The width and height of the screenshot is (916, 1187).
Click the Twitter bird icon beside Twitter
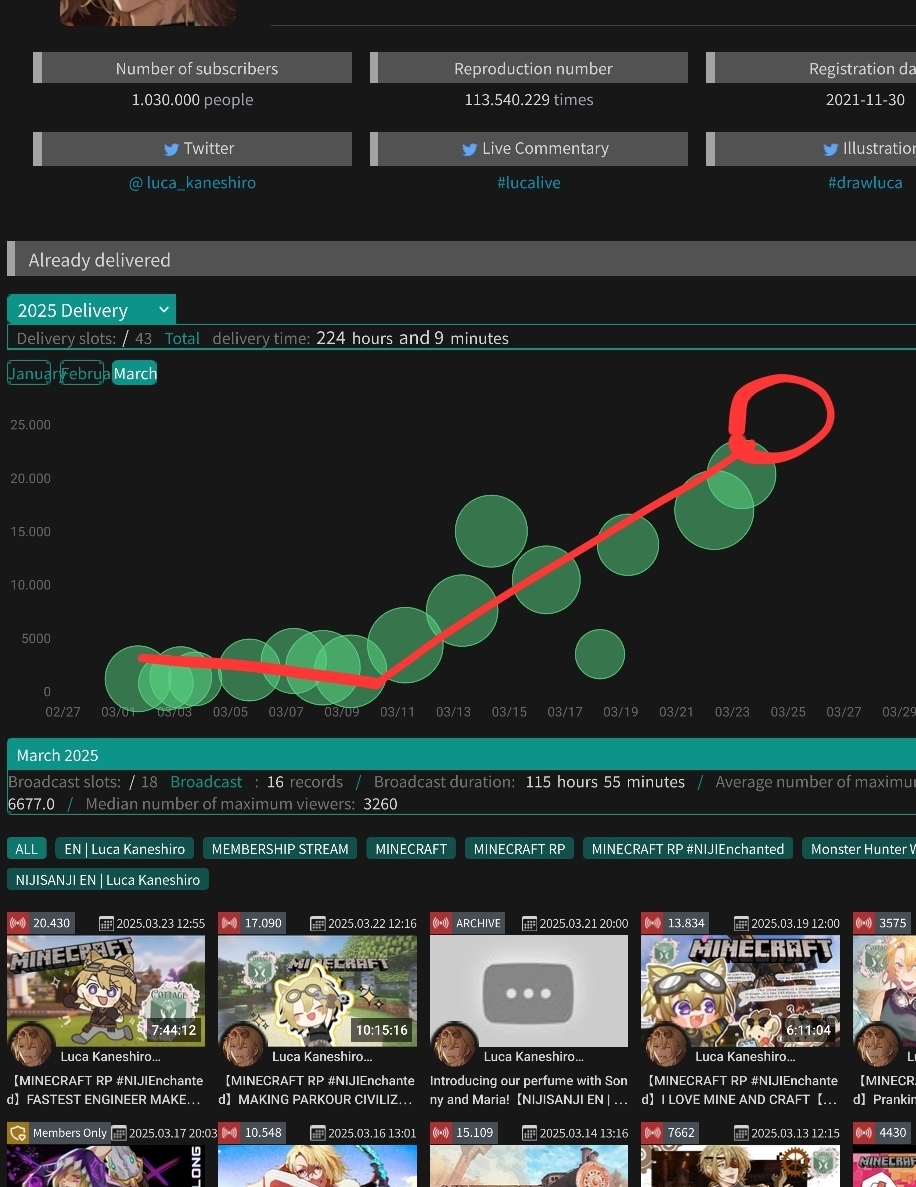click(172, 149)
